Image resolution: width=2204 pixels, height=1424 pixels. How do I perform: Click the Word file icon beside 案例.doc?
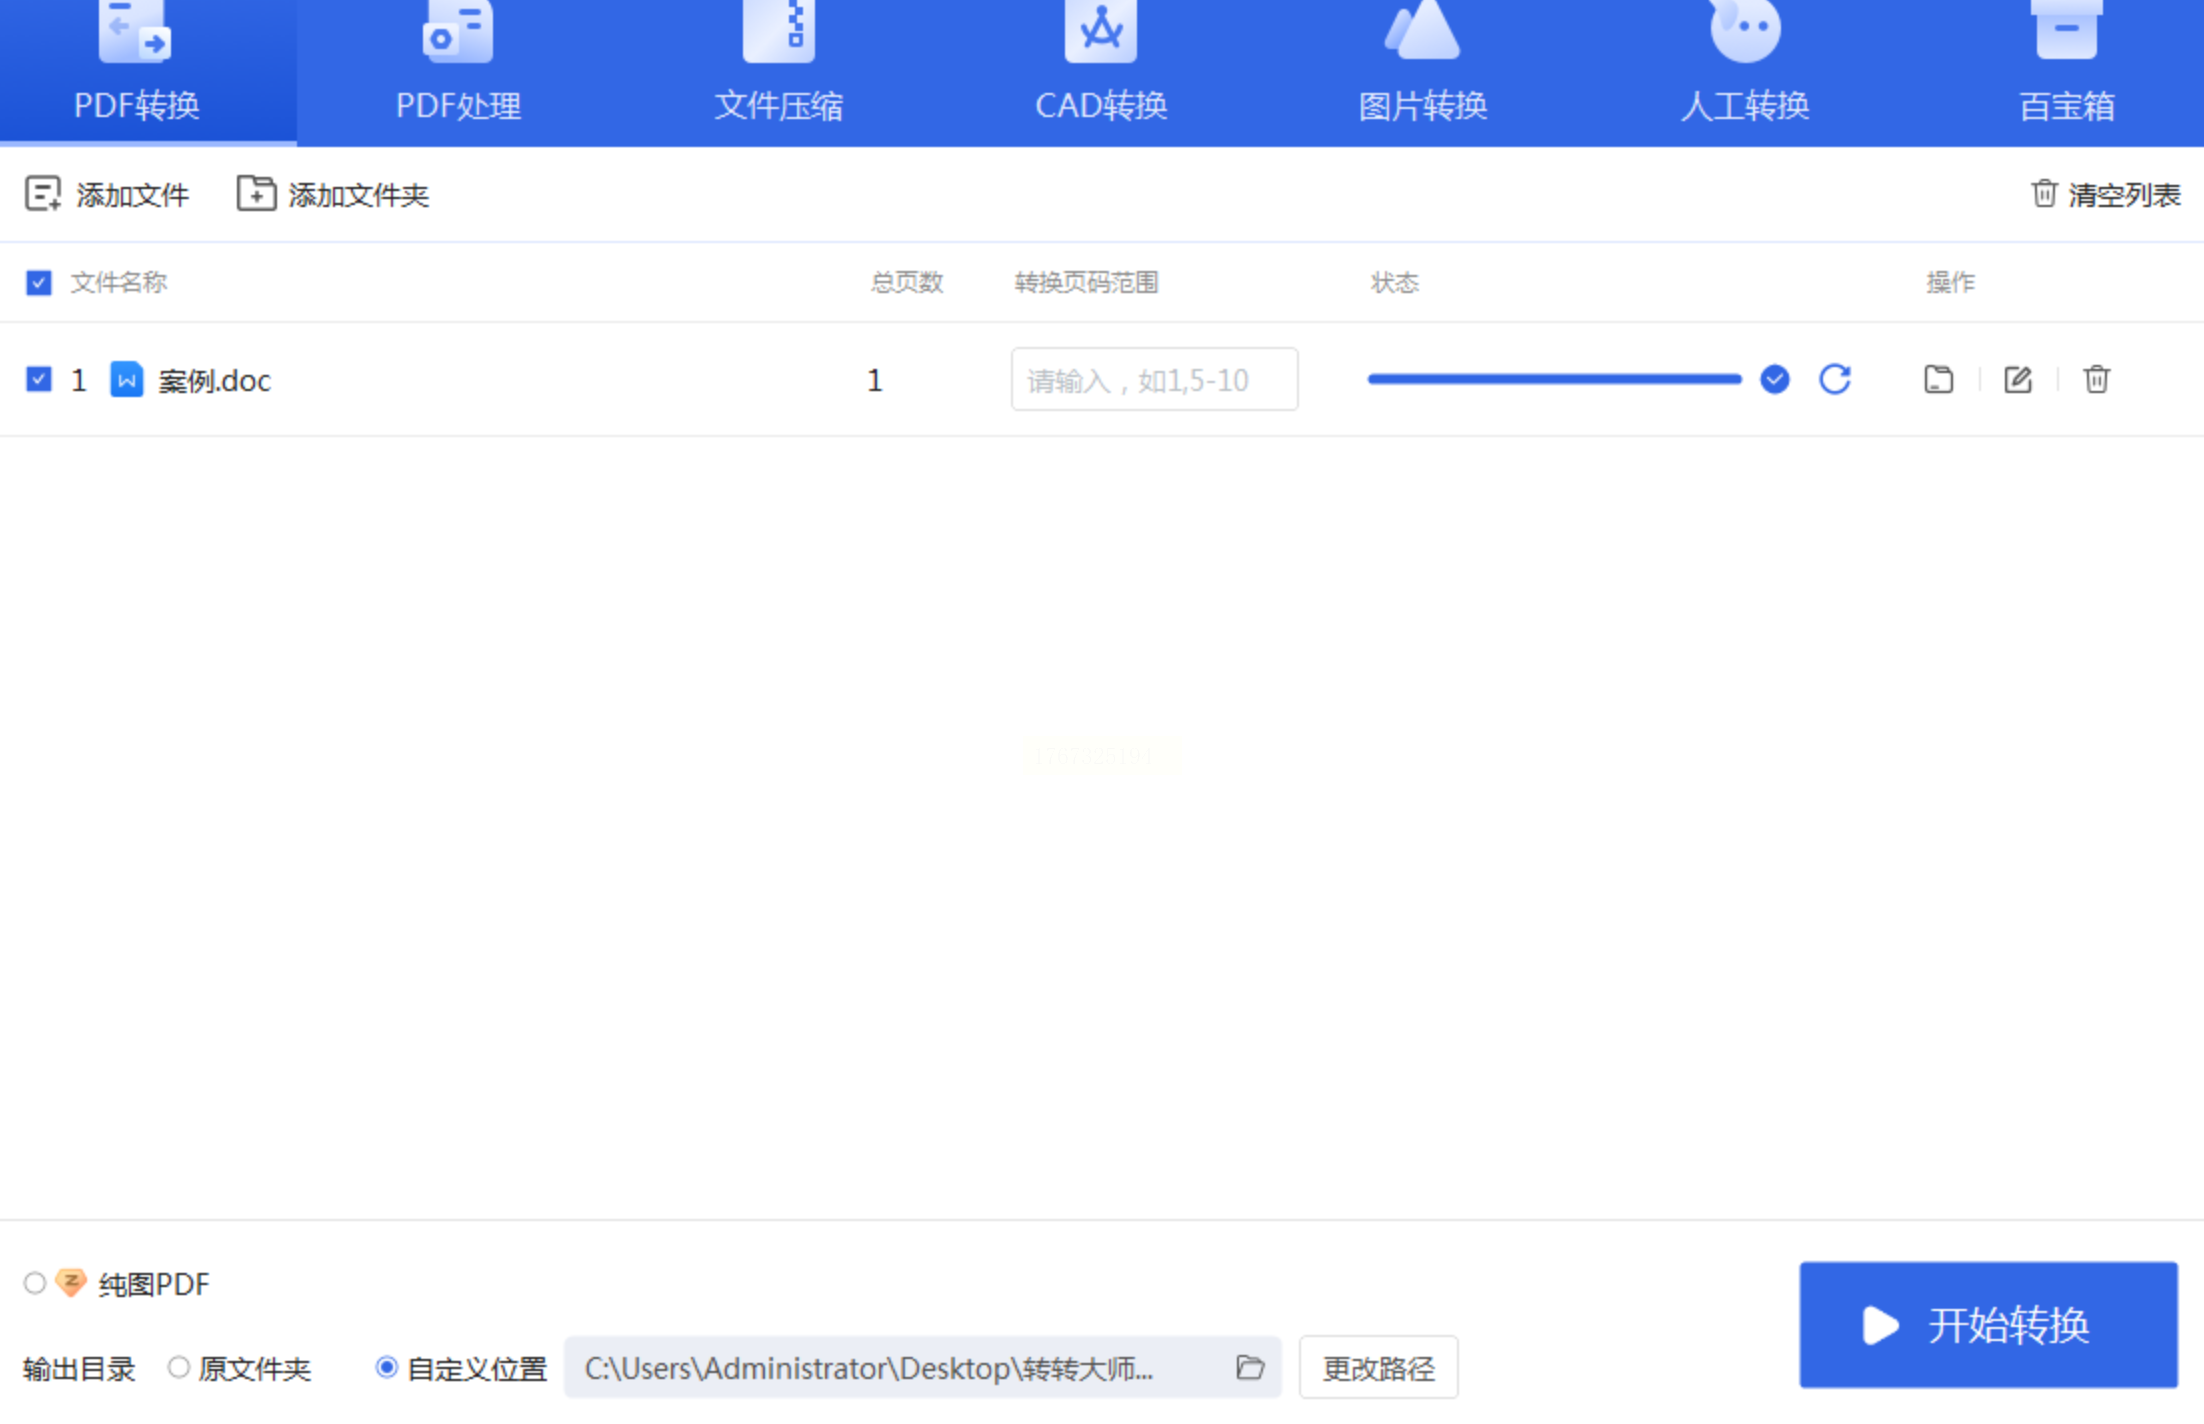pos(126,380)
